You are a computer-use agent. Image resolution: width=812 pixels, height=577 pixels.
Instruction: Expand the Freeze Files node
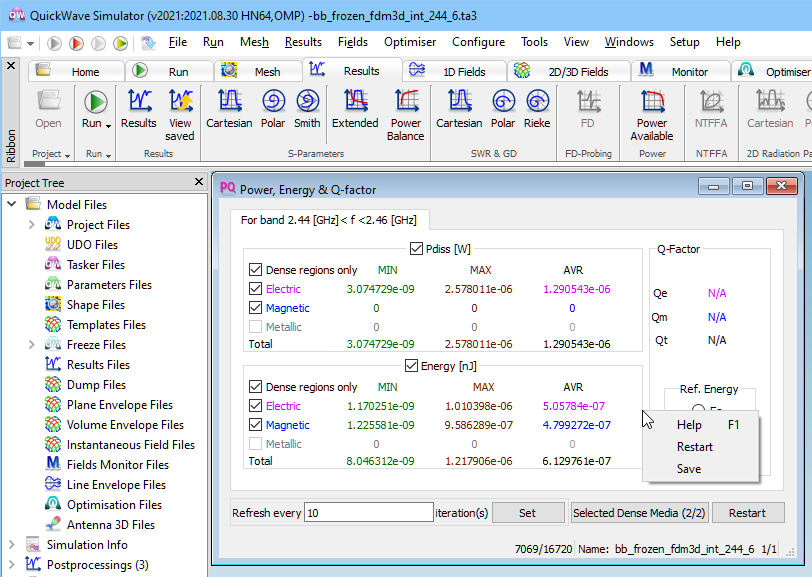point(32,344)
